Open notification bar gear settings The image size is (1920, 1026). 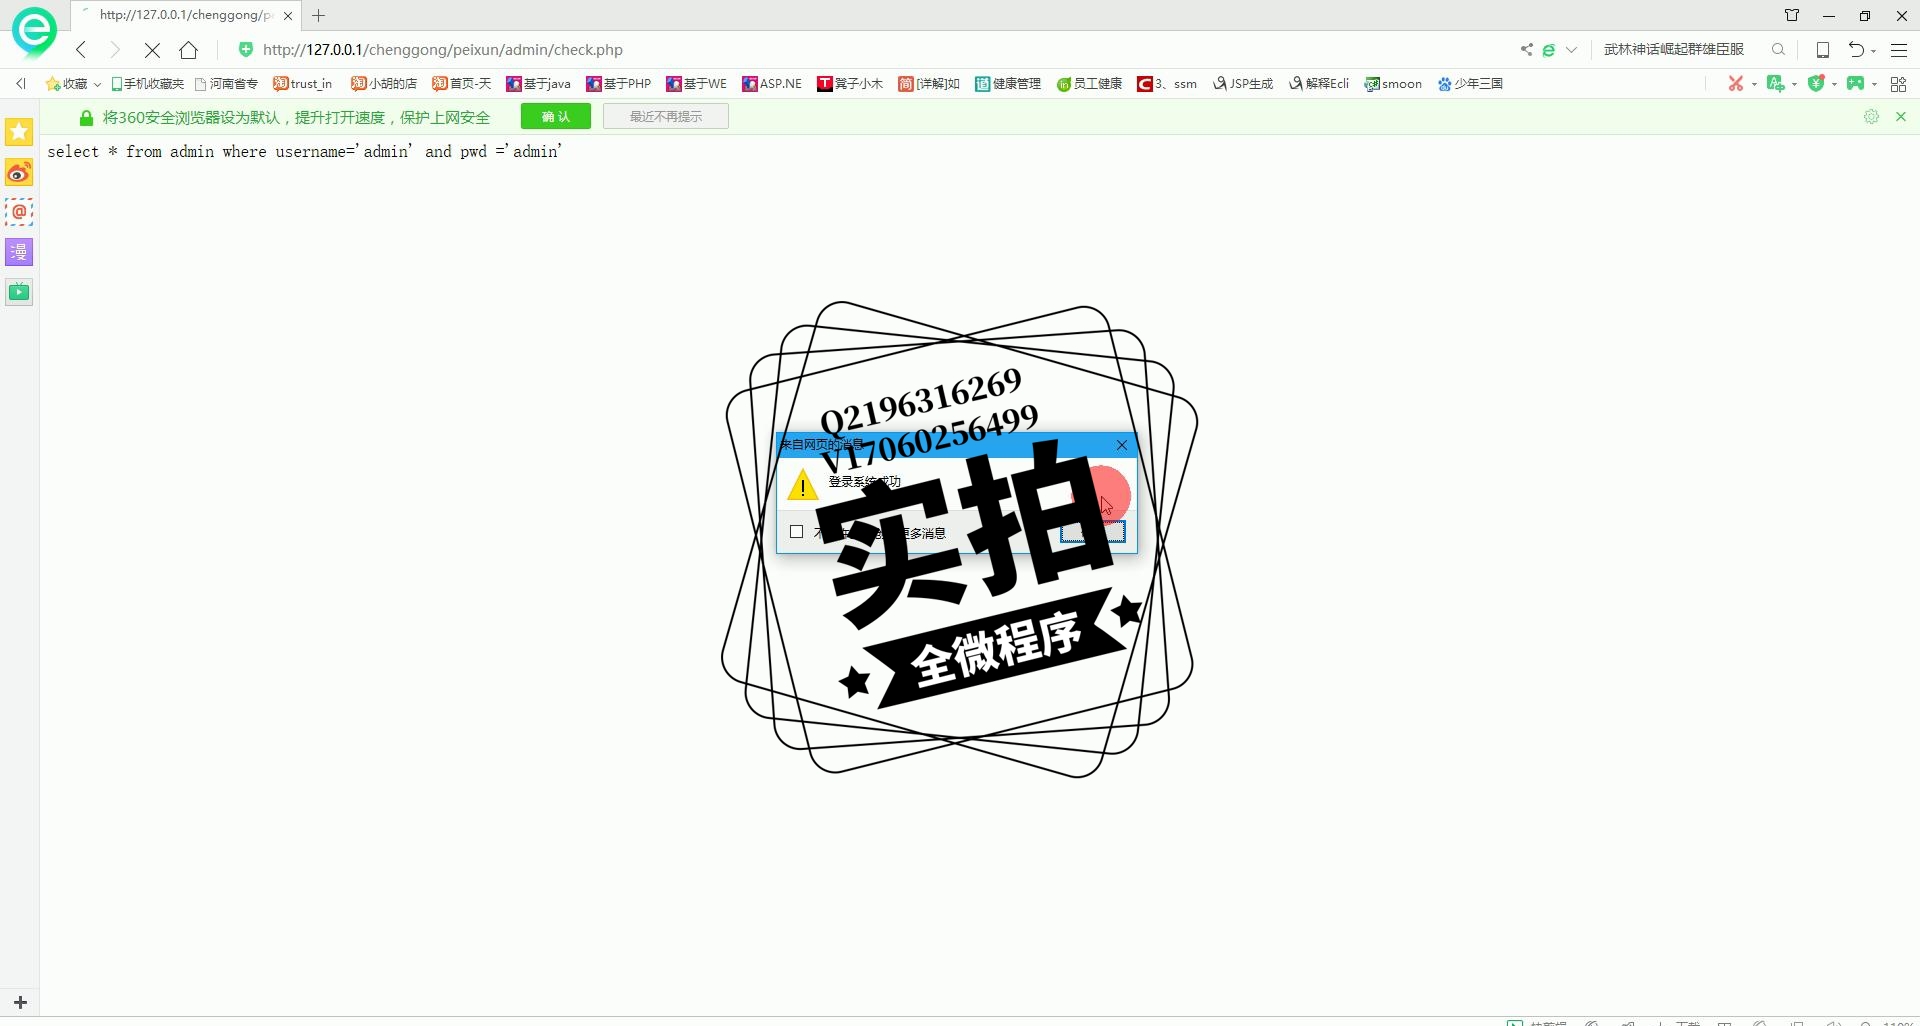pyautogui.click(x=1871, y=117)
